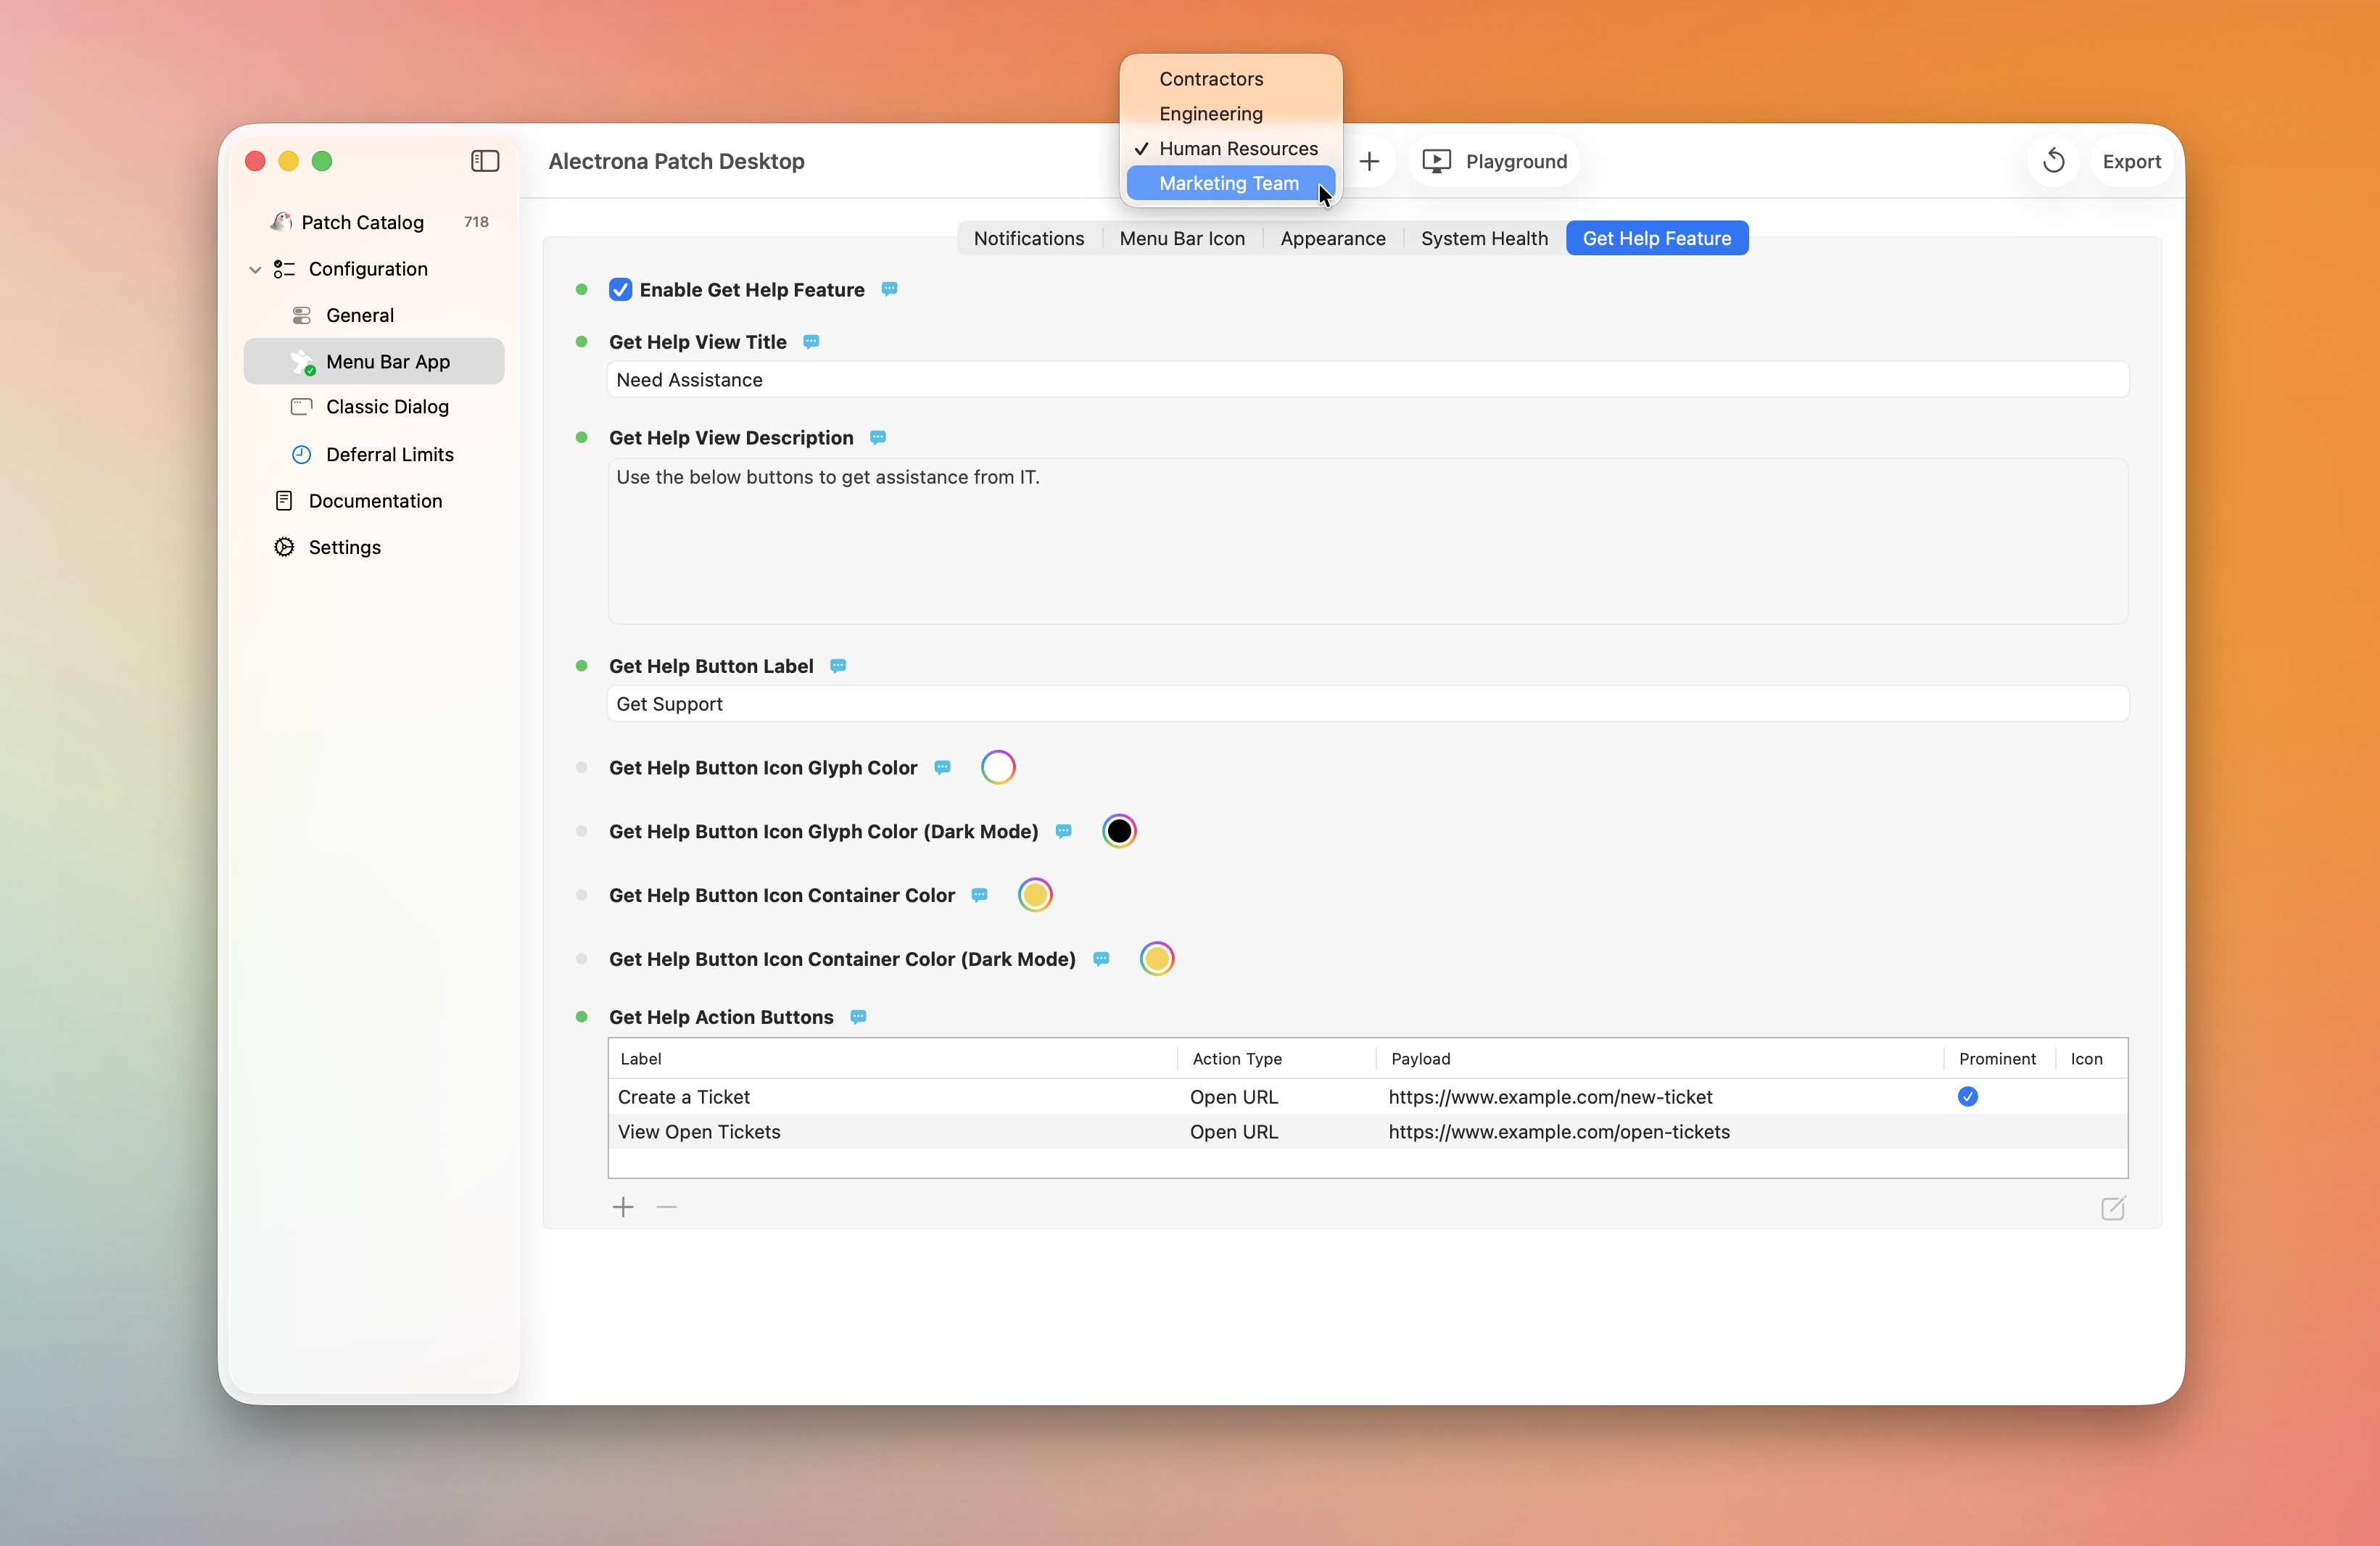Switch to the Menu Bar Icon tab
The width and height of the screenshot is (2380, 1546).
[x=1182, y=238]
